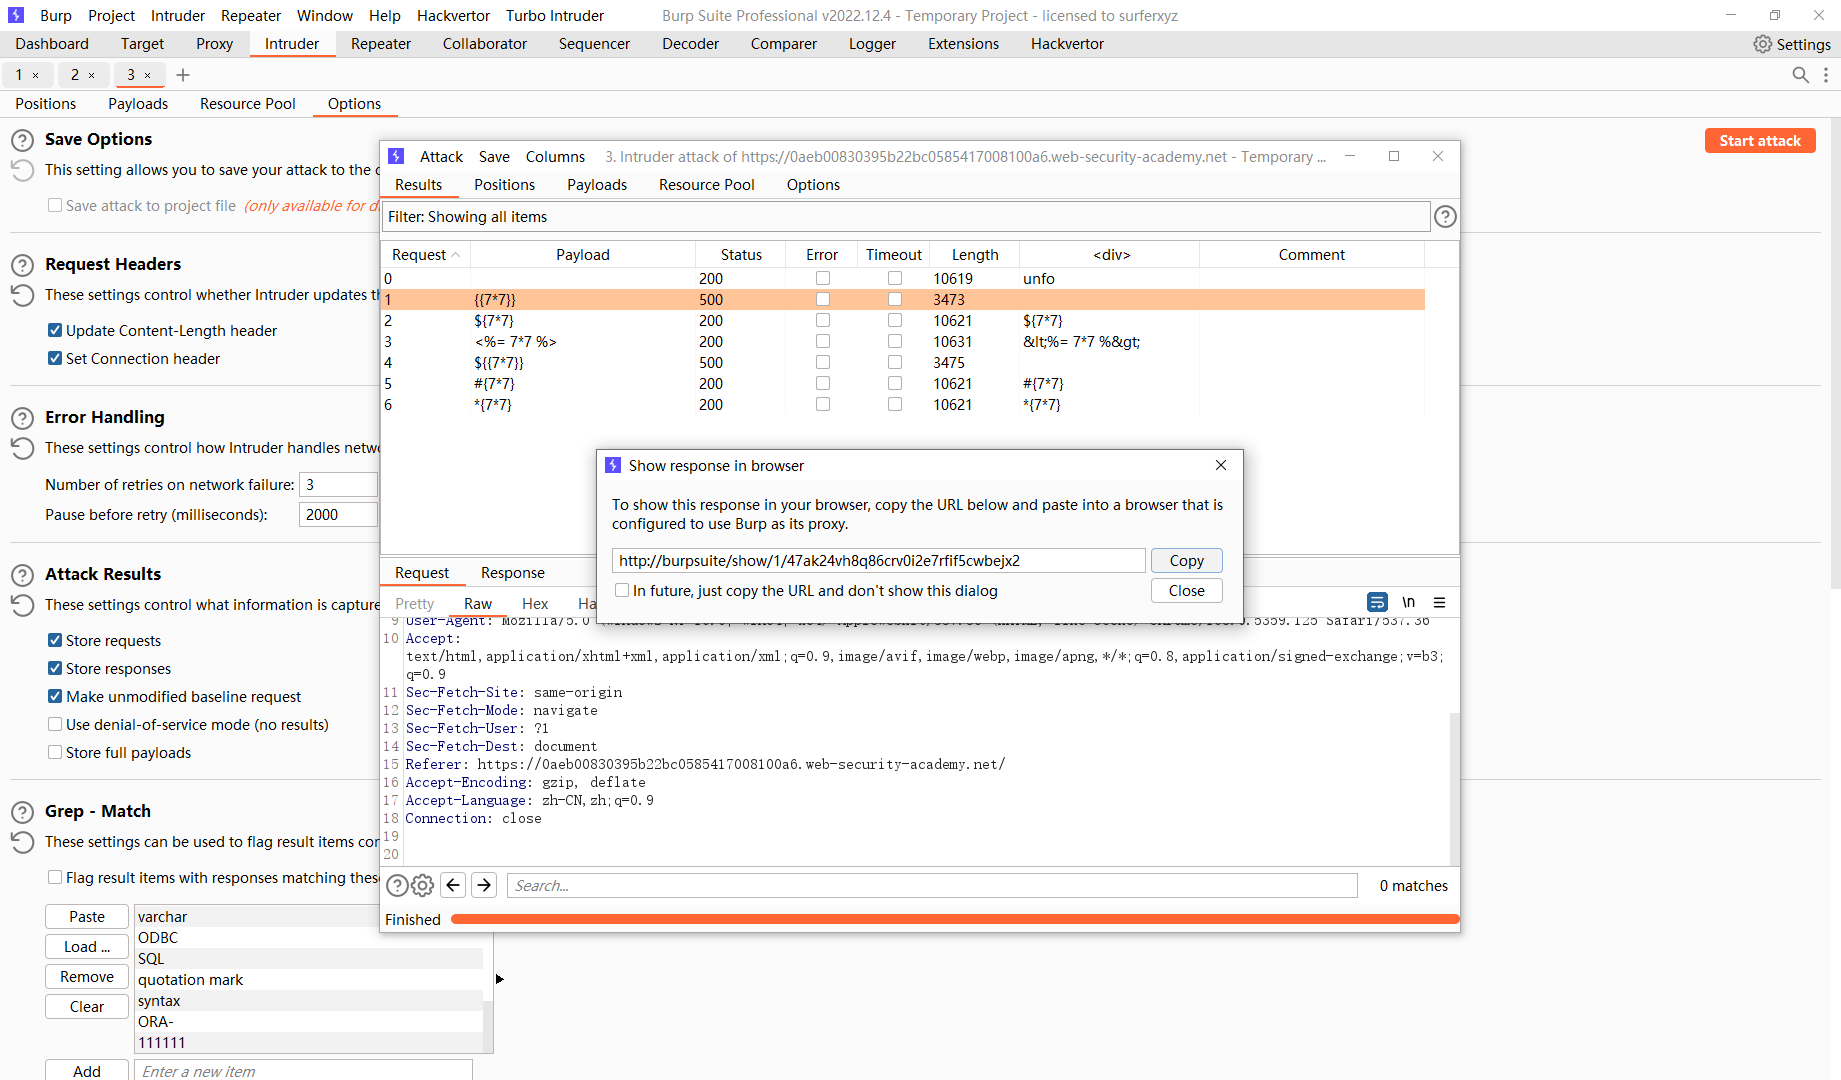Click the attack progress bar
Viewport: 1841px width, 1080px height.
[x=955, y=919]
